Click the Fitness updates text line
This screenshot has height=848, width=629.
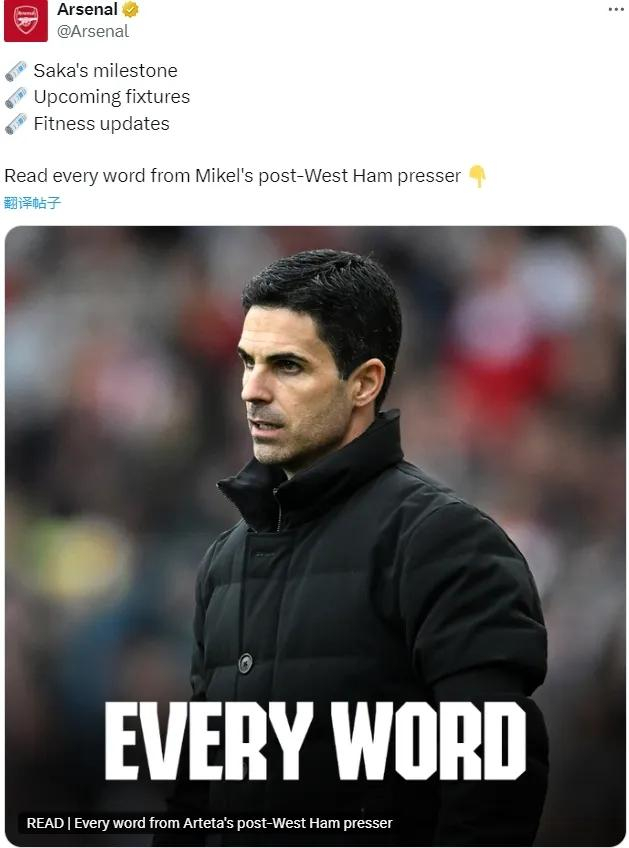(x=101, y=124)
